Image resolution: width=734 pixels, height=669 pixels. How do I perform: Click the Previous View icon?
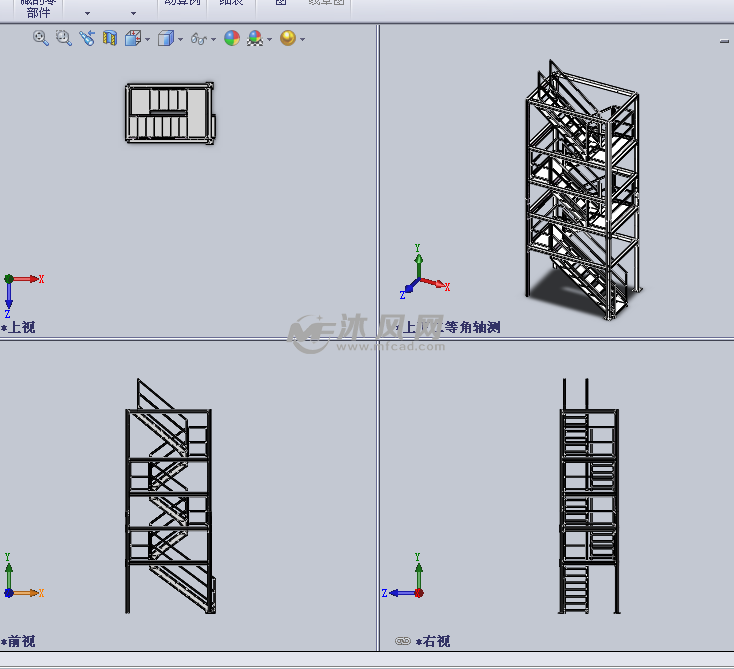[87, 38]
